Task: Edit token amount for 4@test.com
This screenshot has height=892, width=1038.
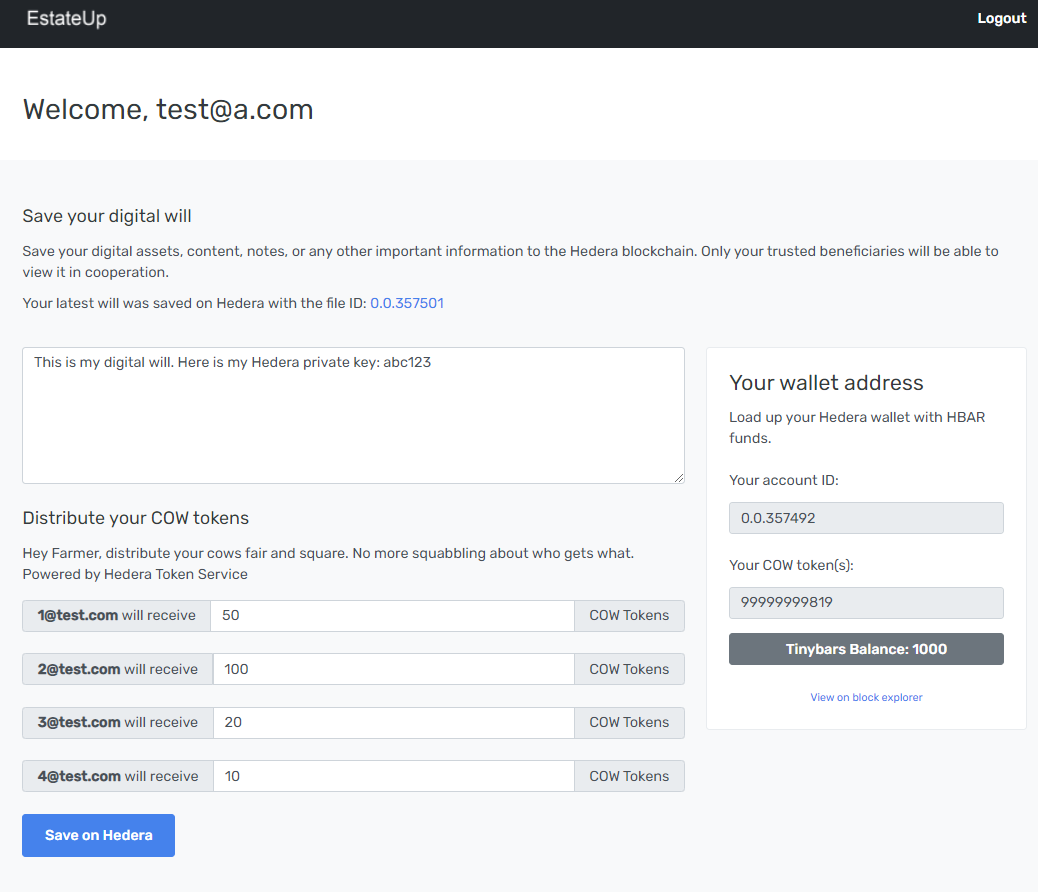Action: [392, 776]
